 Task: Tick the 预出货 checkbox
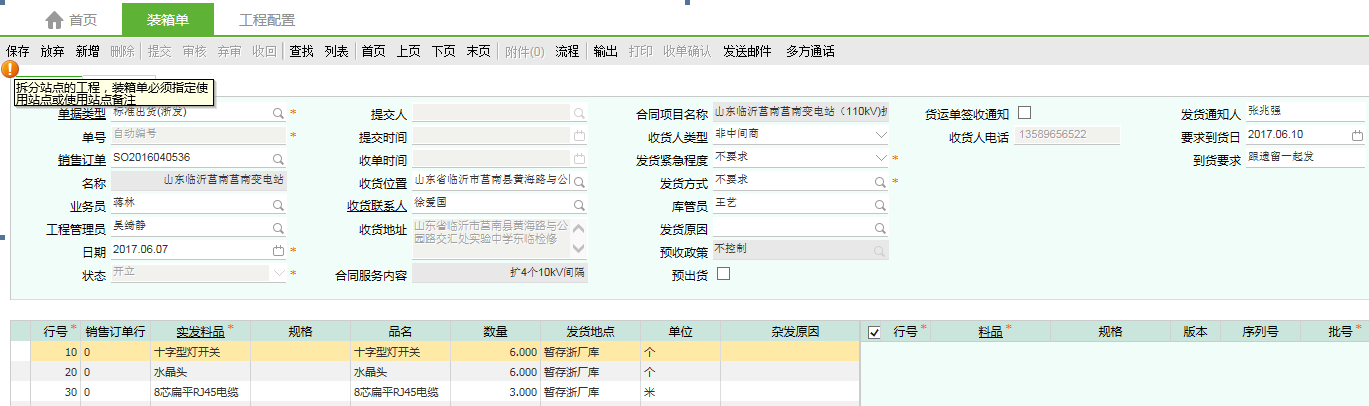[x=724, y=273]
